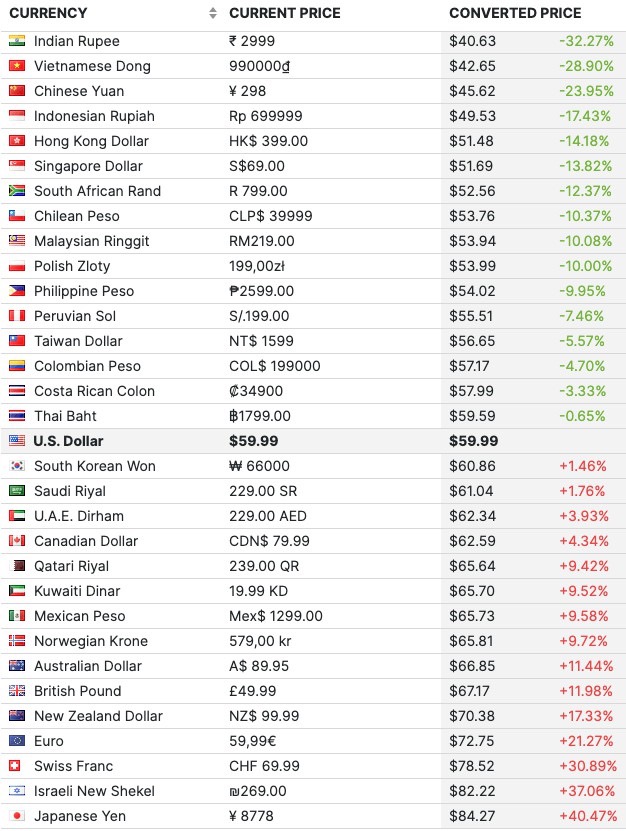Click the Chilean Peso flag icon
626x831 pixels.
16,216
